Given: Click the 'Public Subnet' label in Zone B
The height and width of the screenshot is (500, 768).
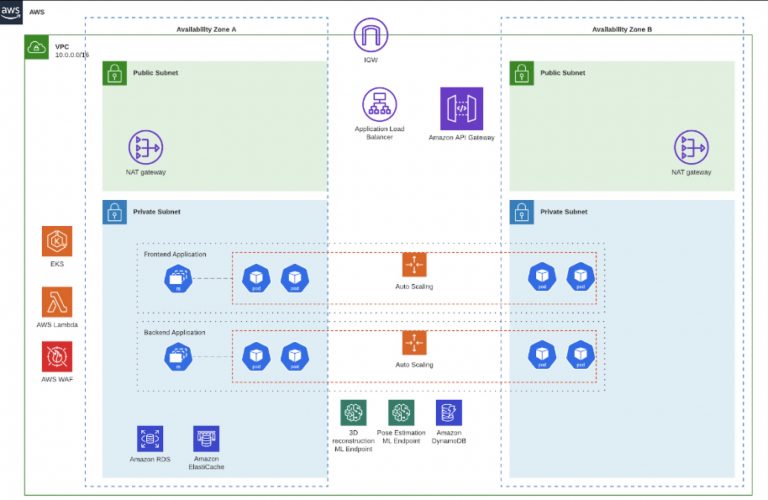Looking at the screenshot, I should [x=563, y=72].
